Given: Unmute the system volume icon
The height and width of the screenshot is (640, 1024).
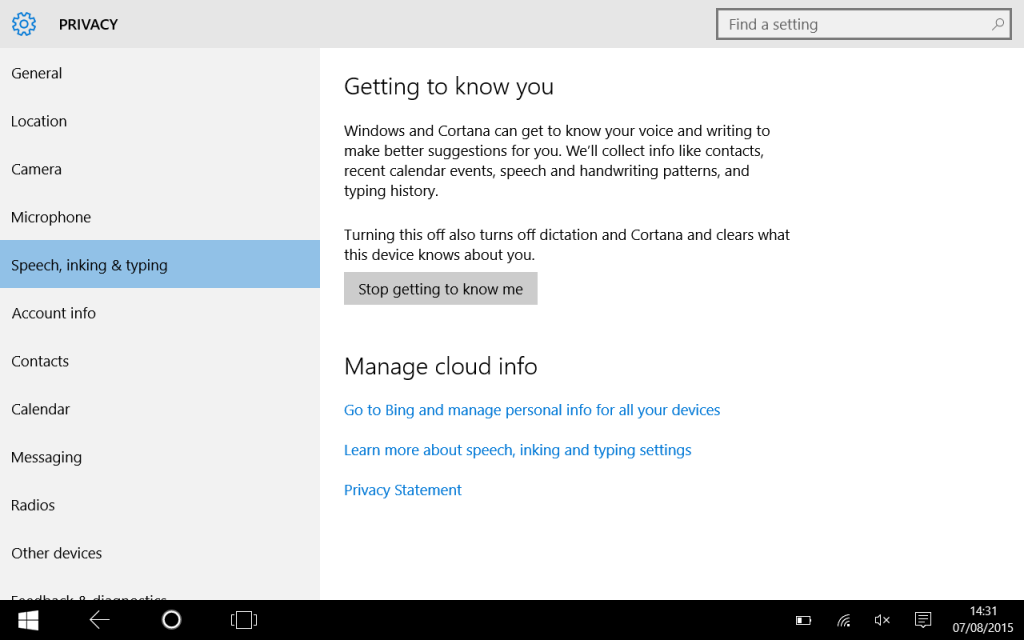Looking at the screenshot, I should (881, 620).
